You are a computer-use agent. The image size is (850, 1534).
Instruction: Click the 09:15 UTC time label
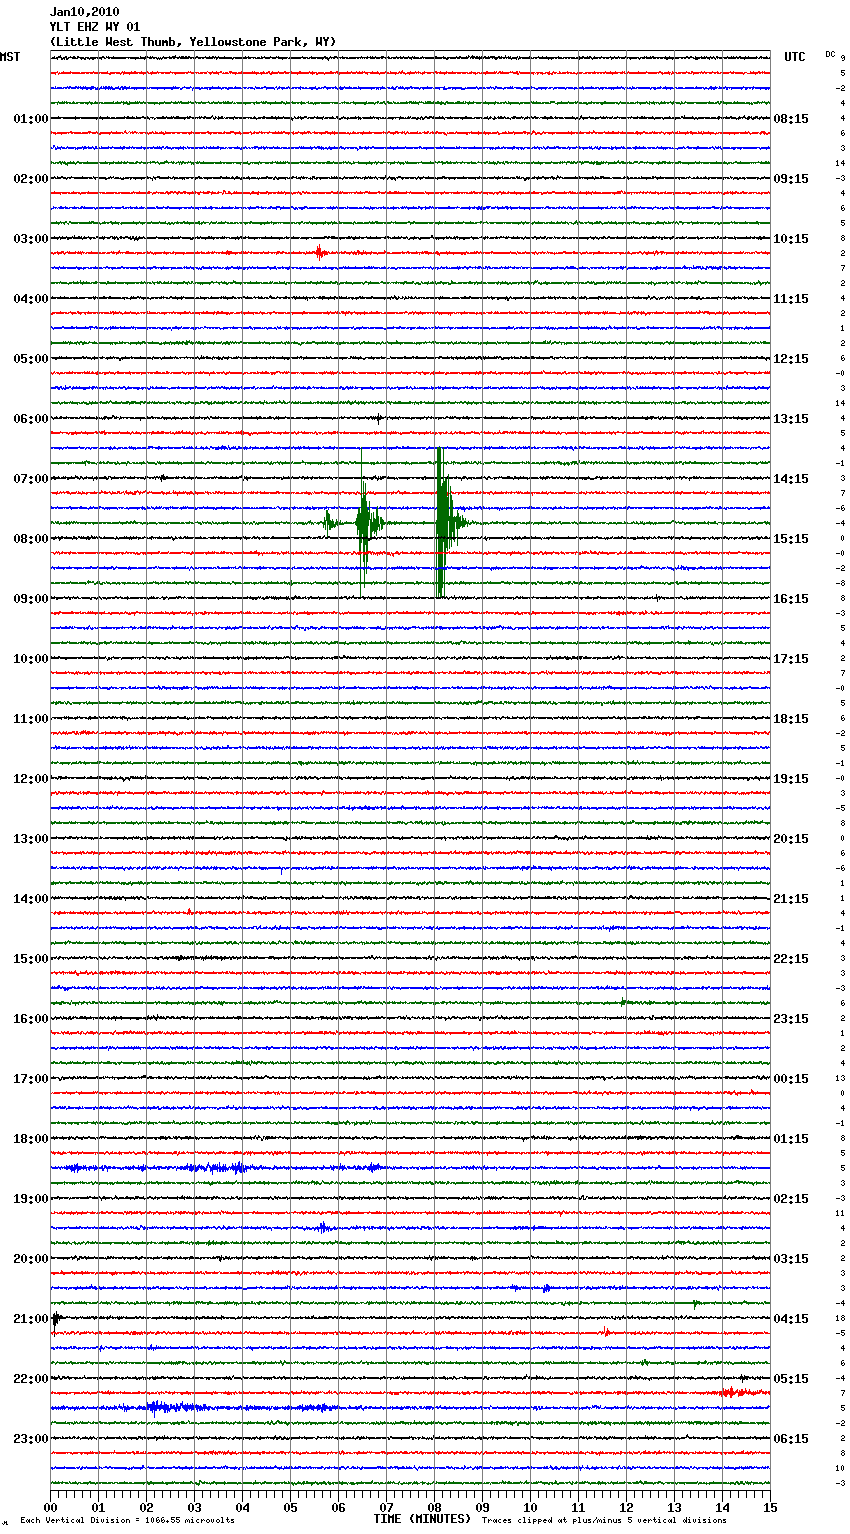[791, 179]
